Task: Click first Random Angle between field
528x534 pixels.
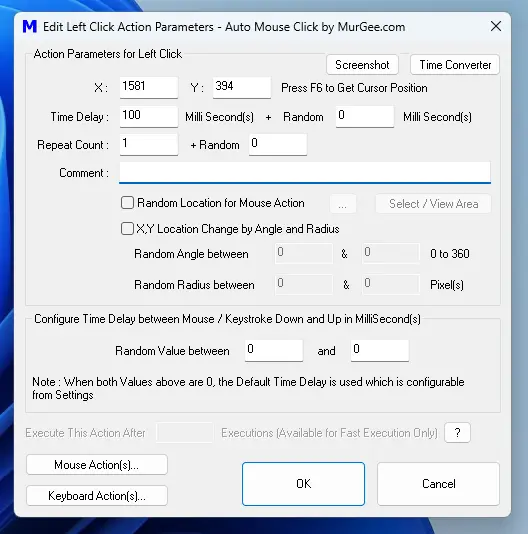Action: [304, 253]
